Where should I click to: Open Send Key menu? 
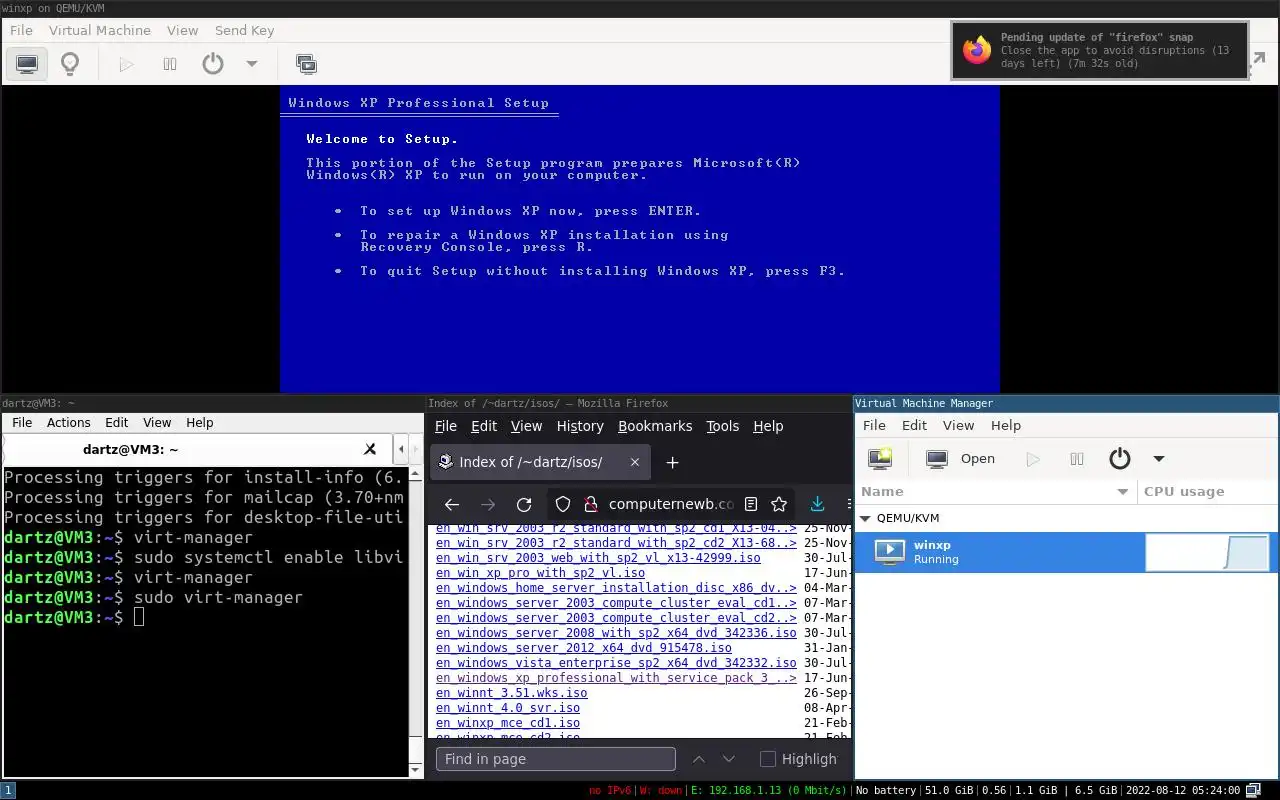pos(244,30)
